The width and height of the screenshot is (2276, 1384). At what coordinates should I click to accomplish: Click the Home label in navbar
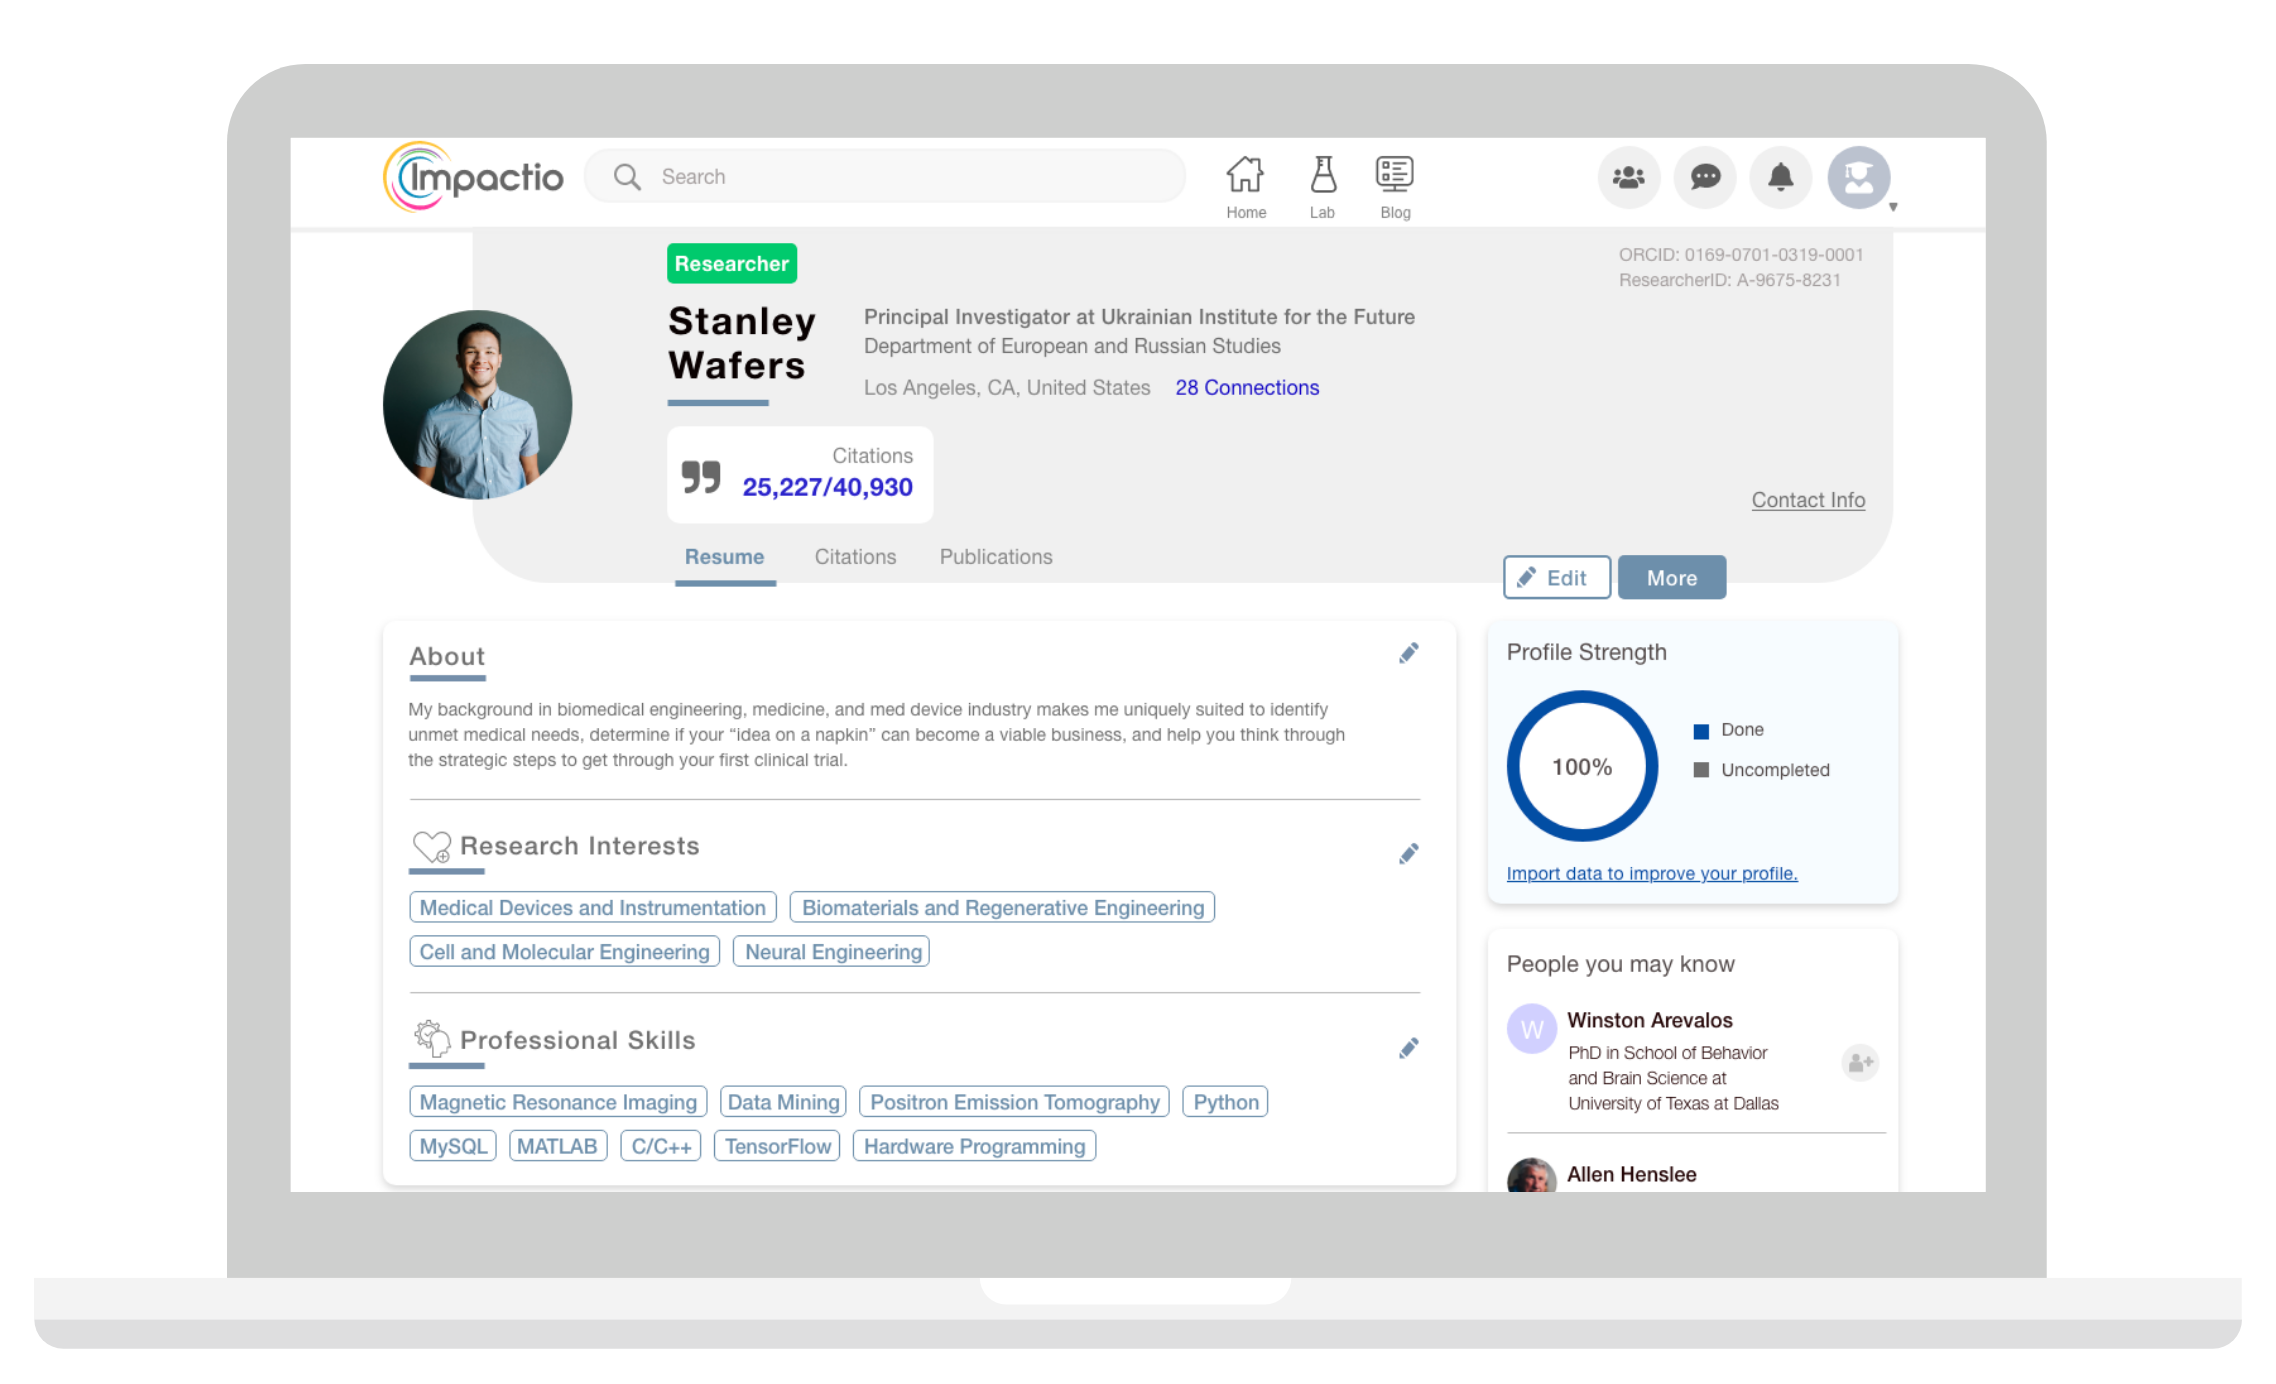click(1246, 212)
